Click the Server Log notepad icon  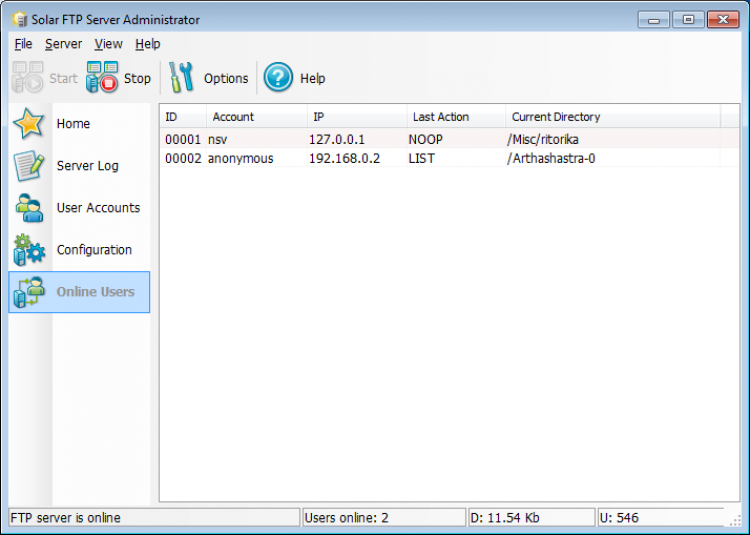pos(29,165)
